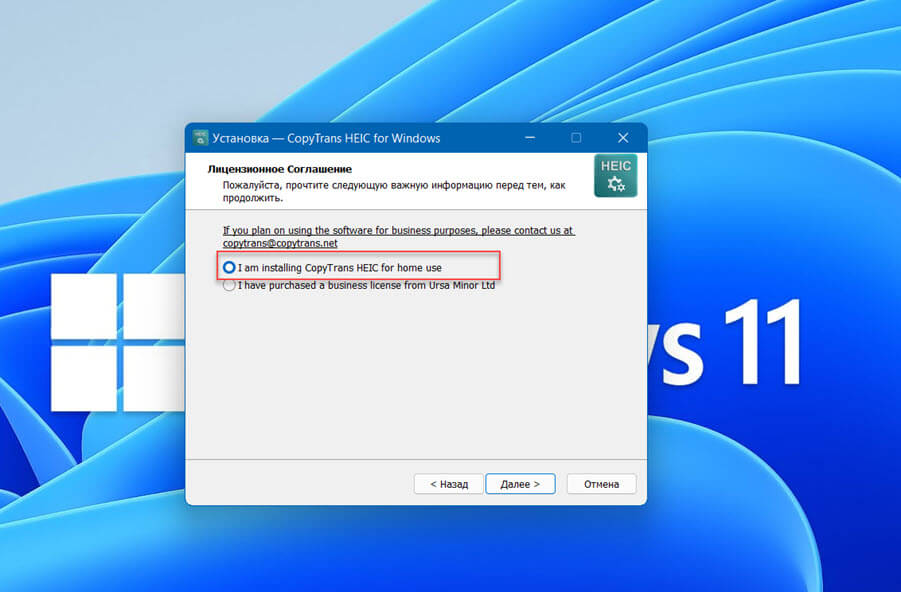Click the window title Установка — CopyTrans HEIC

[x=326, y=139]
